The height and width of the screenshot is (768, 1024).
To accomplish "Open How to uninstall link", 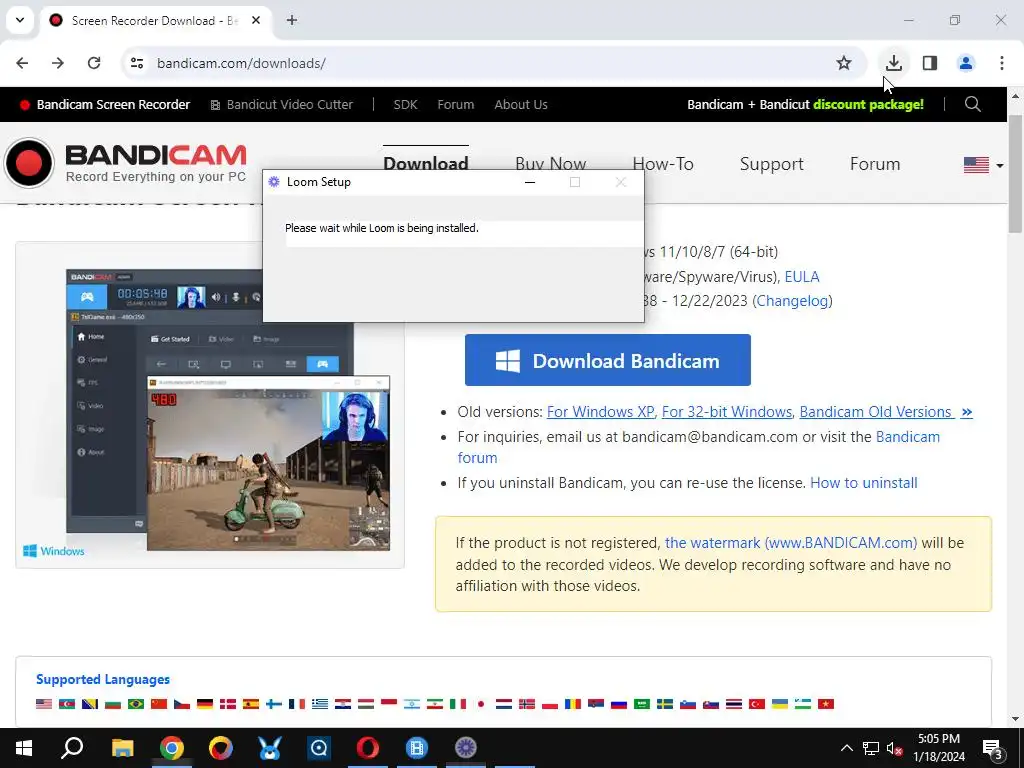I will pyautogui.click(x=863, y=483).
